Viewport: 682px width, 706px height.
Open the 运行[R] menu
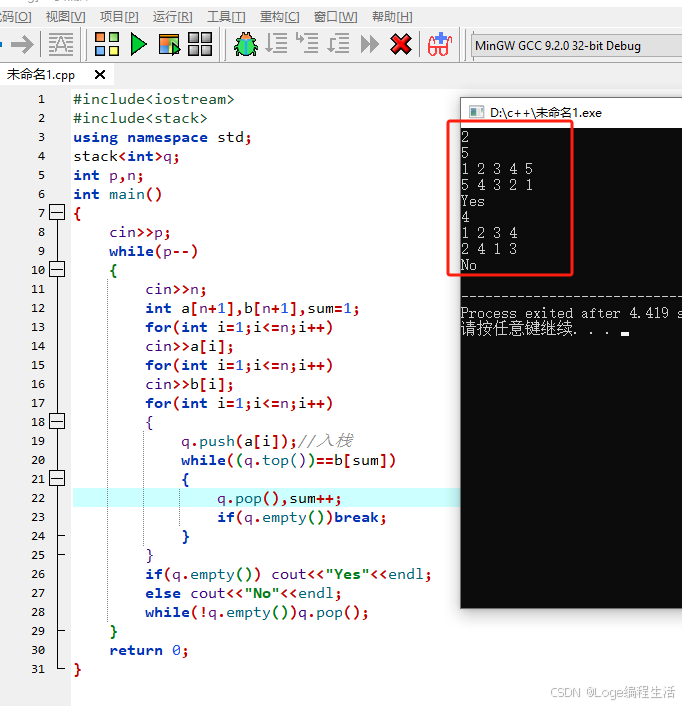172,17
